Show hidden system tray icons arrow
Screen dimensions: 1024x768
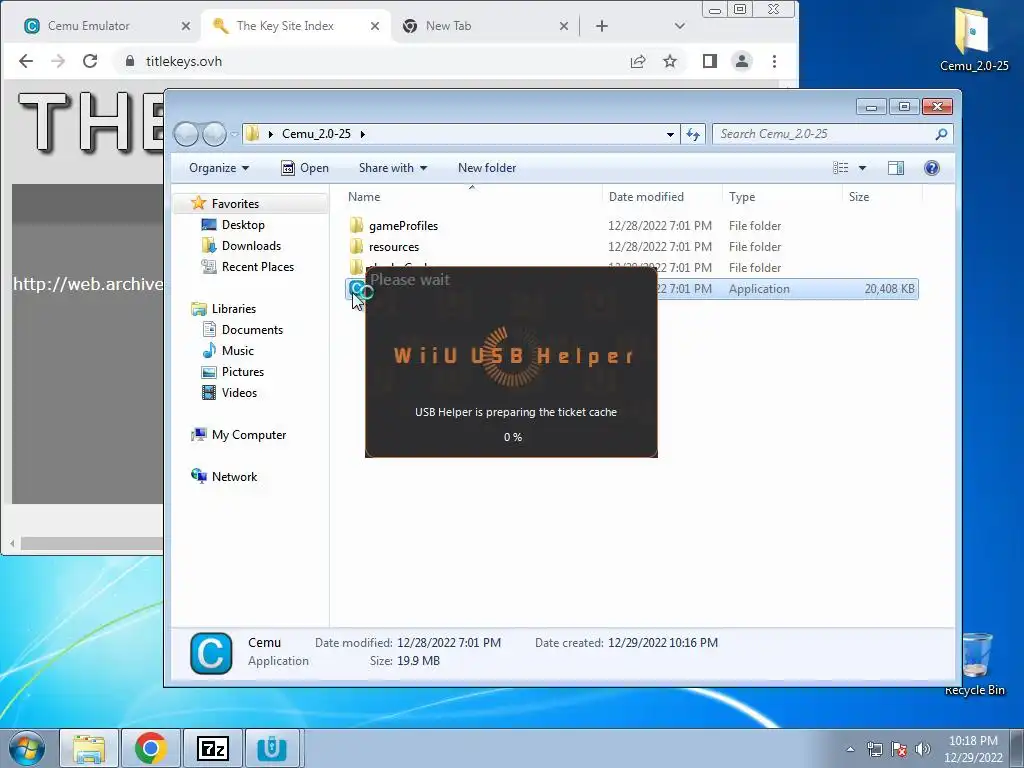850,749
